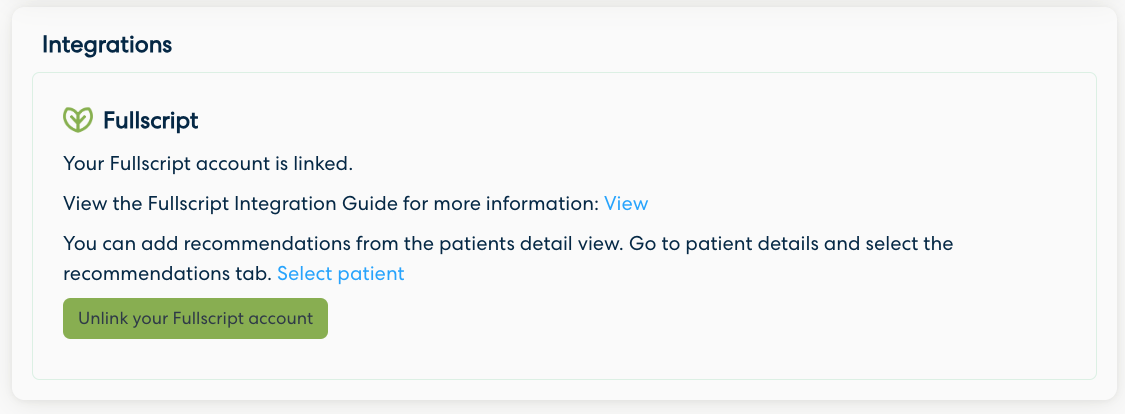Click the words 'Integration Guide' in the guide sentence
Viewport: 1125px width, 414px height.
pos(316,204)
